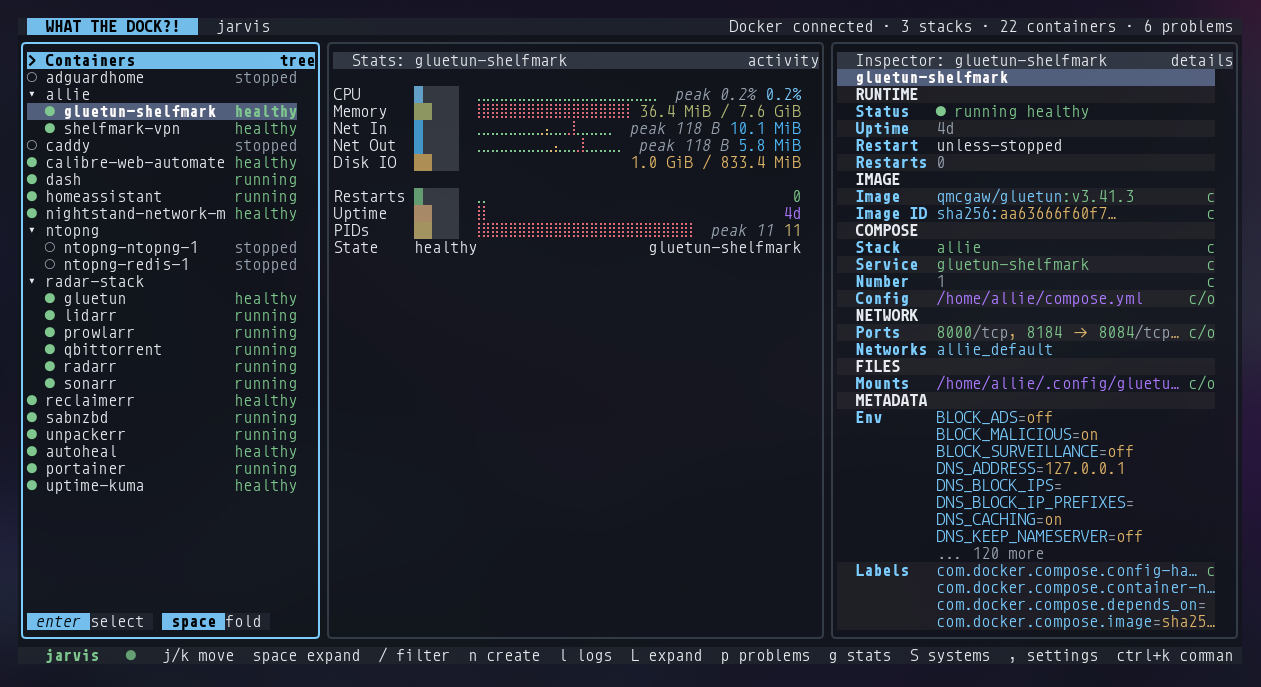
Task: Click '... 120 more' env entry
Action: (x=990, y=554)
